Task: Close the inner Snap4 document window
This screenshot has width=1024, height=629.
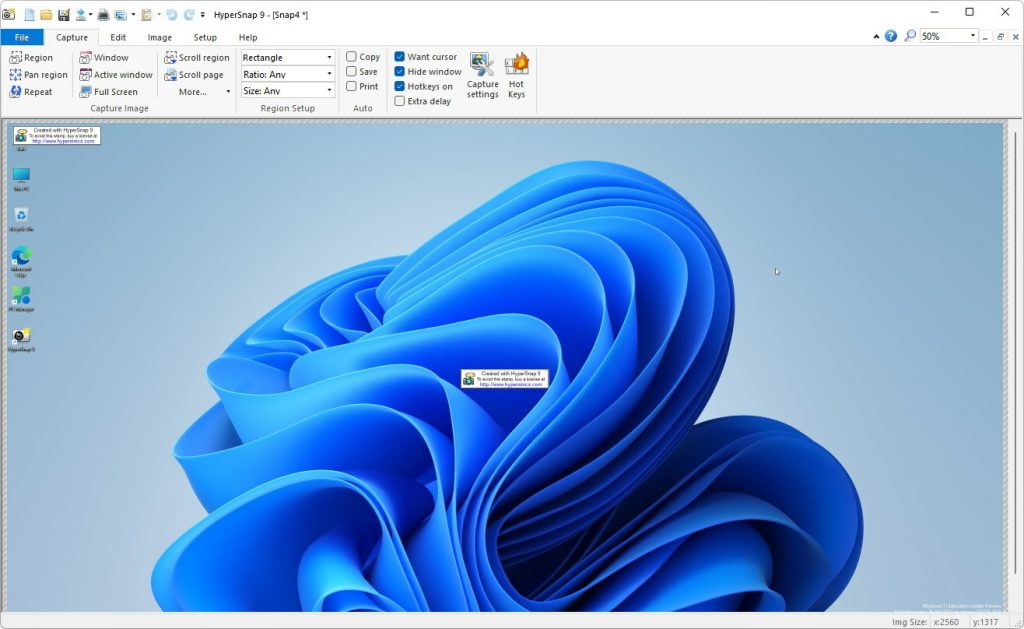Action: pyautogui.click(x=1016, y=37)
